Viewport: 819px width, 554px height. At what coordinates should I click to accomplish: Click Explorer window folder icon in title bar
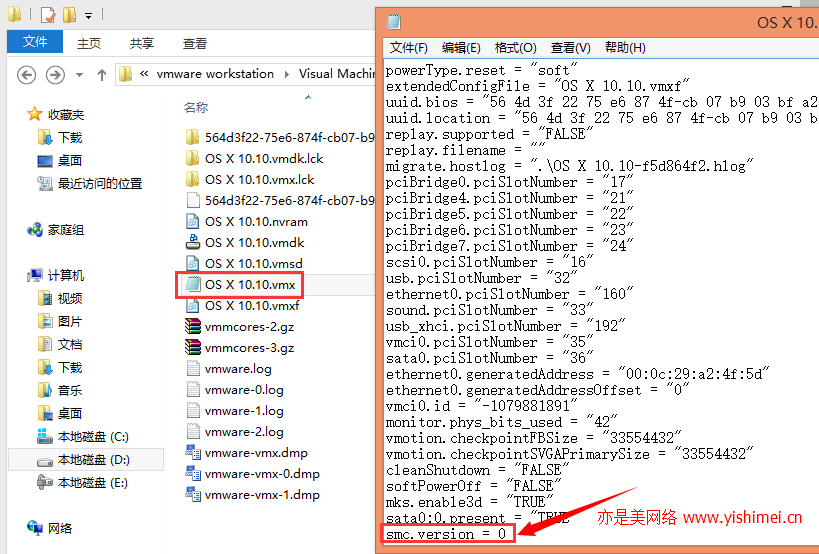(x=15, y=14)
